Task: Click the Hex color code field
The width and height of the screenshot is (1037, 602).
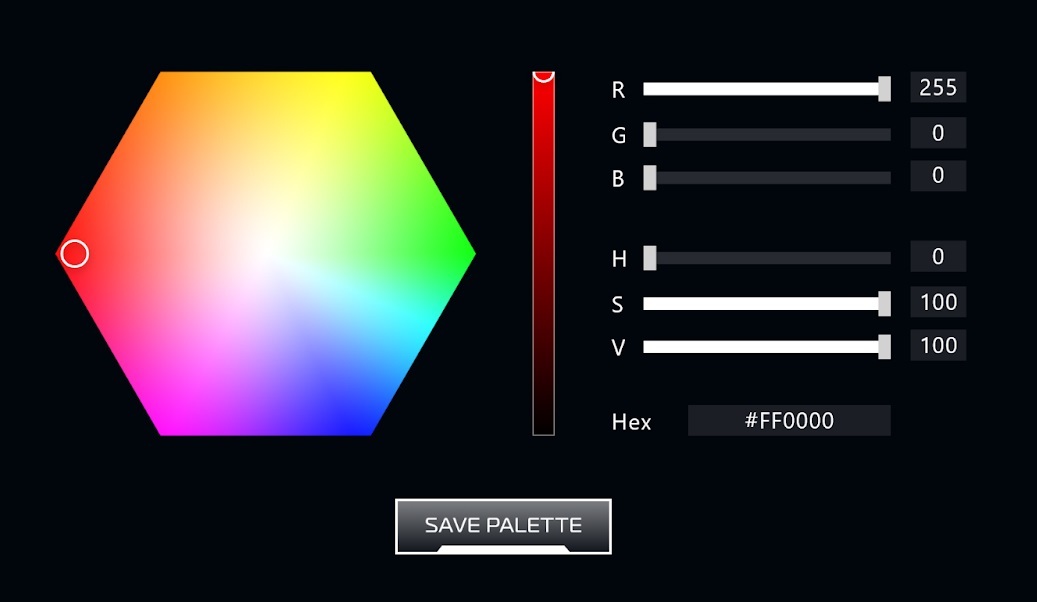Action: (788, 421)
